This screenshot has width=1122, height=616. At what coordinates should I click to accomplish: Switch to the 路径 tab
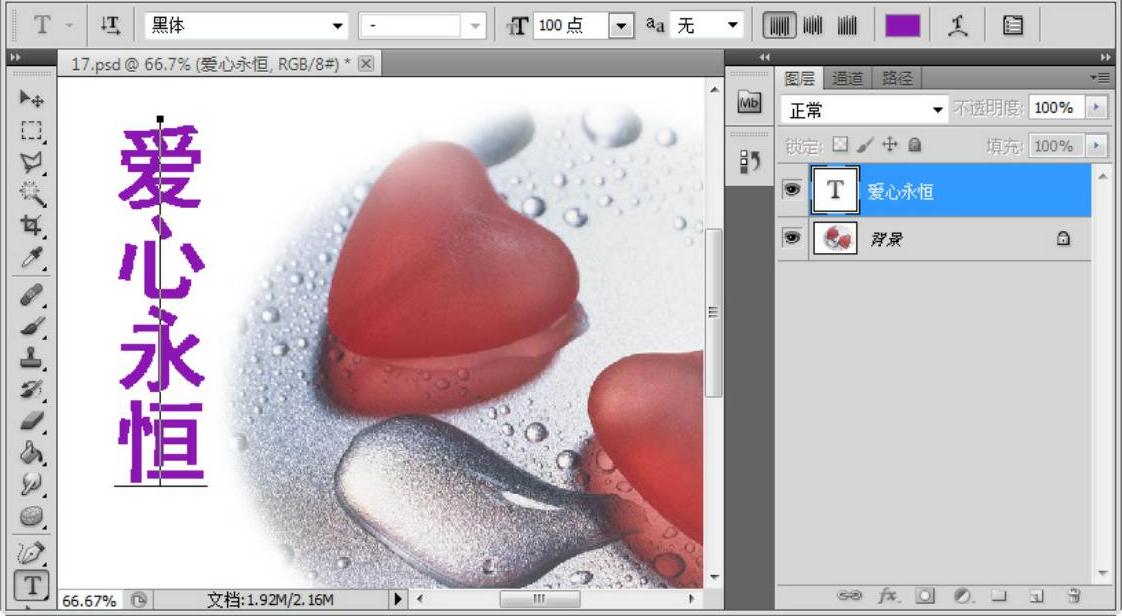895,78
